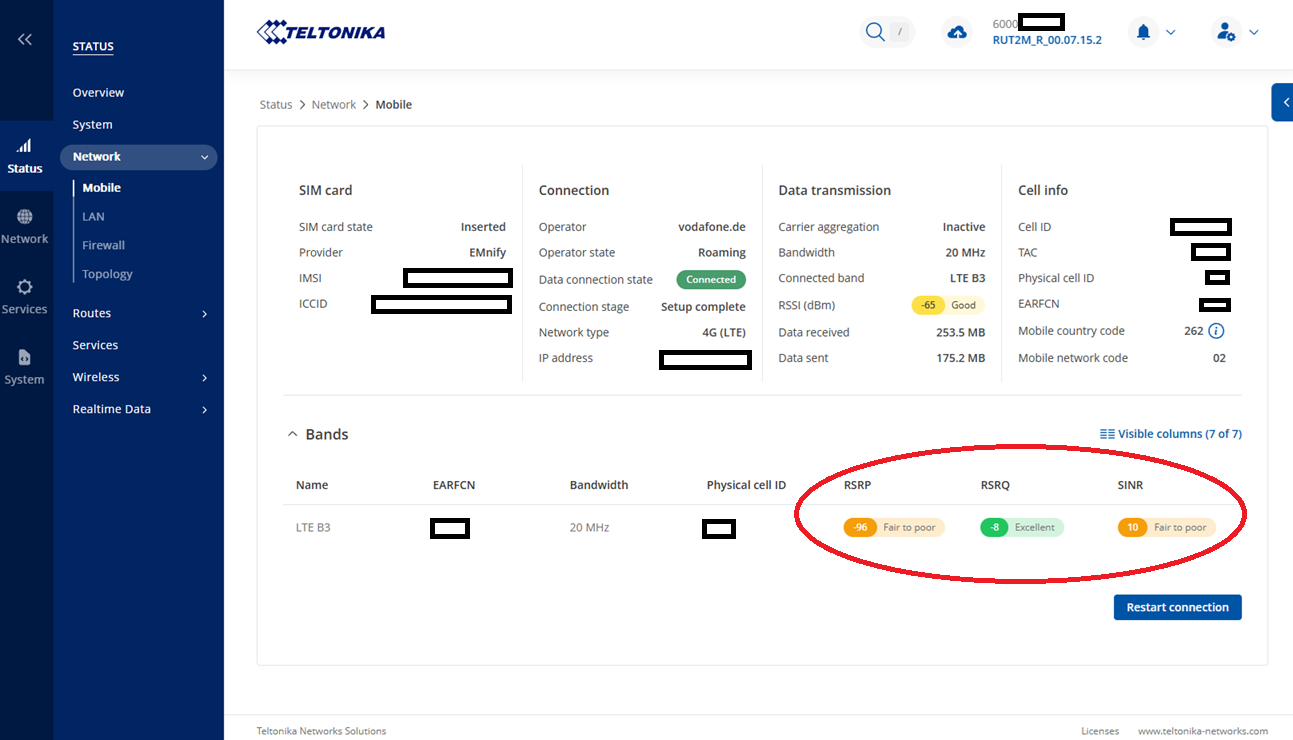
Task: Open the right side panel tab
Action: [x=1282, y=102]
